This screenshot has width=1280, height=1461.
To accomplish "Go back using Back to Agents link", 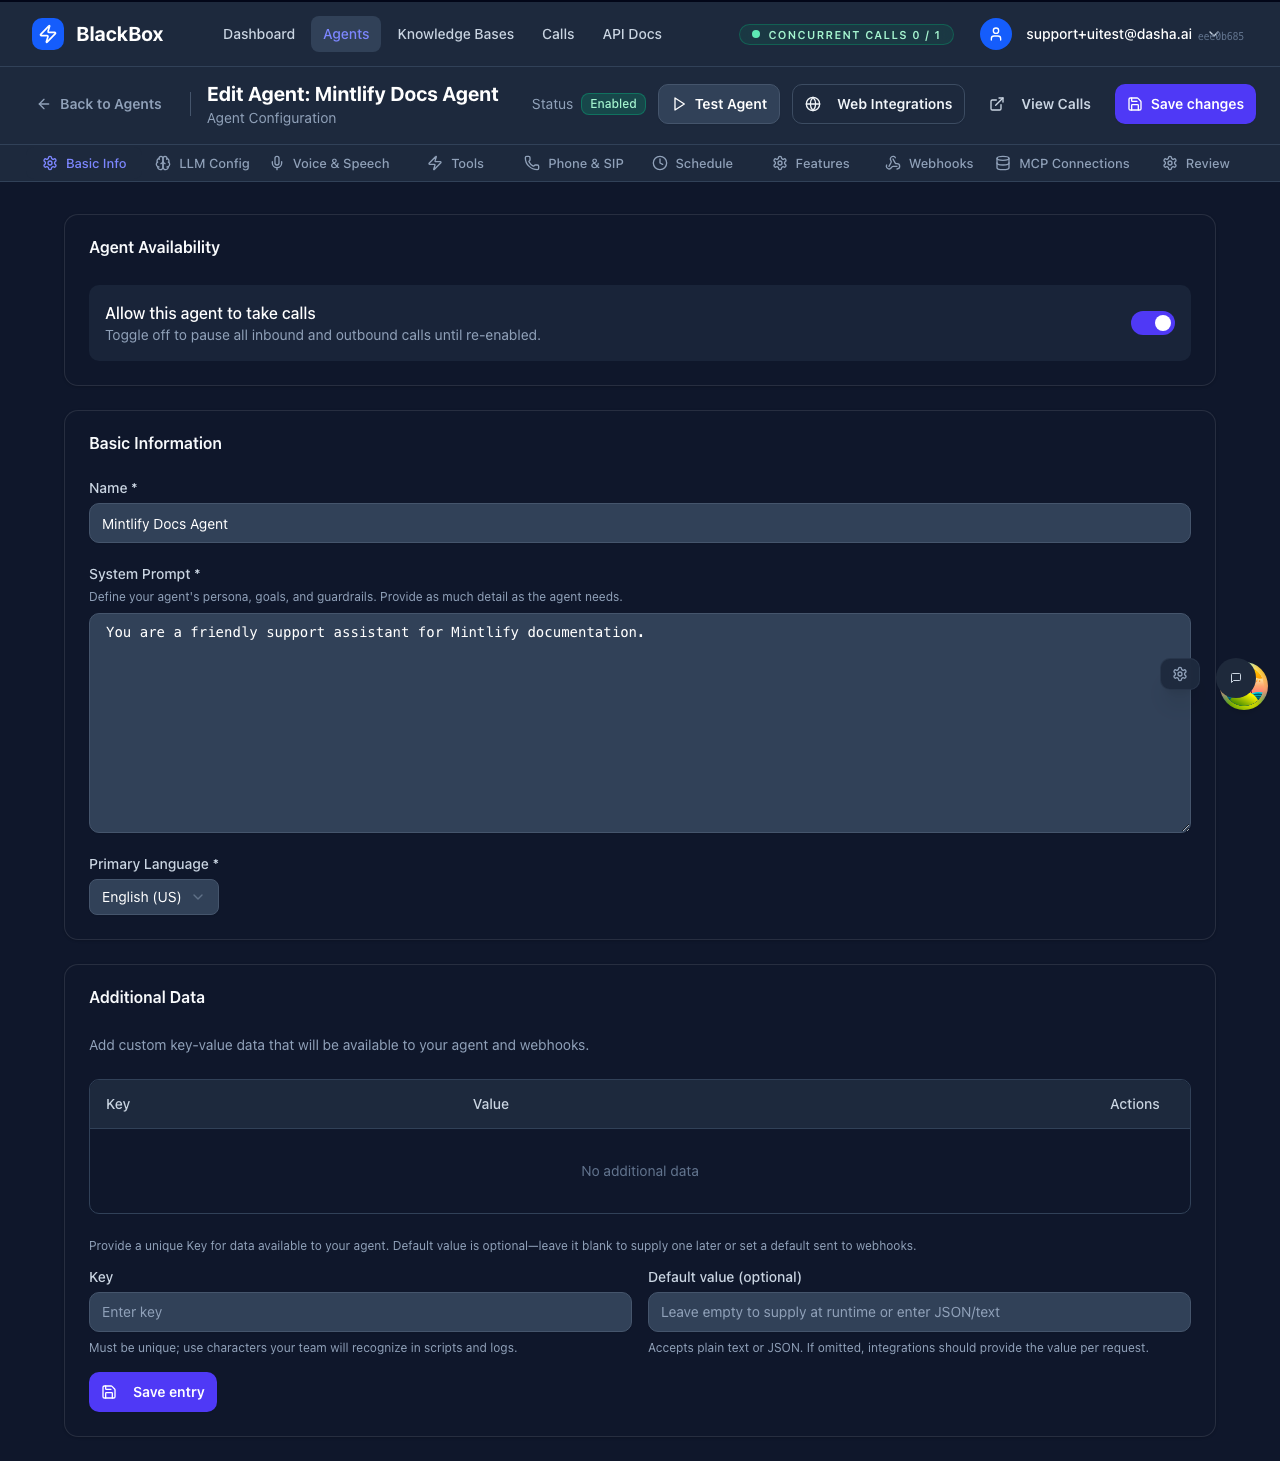I will click(99, 104).
